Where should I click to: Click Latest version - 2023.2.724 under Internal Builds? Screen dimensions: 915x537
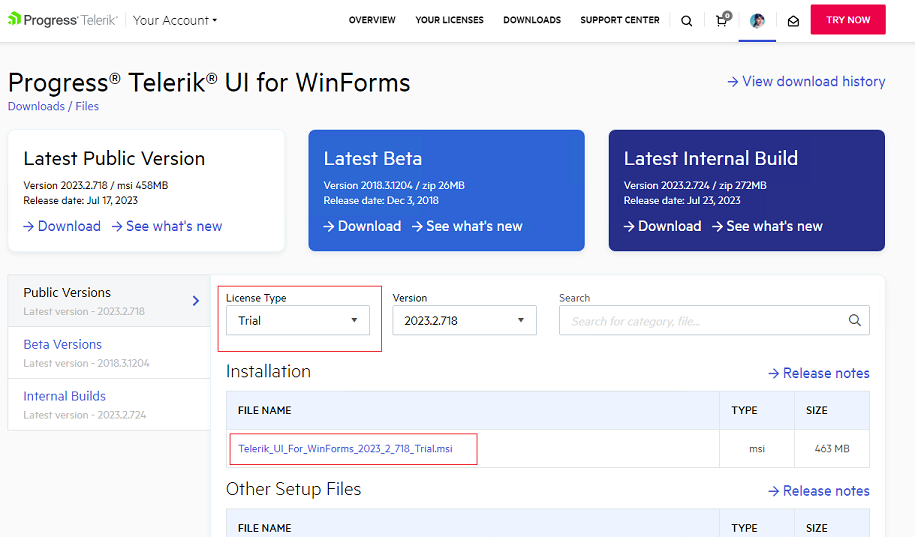coord(85,415)
